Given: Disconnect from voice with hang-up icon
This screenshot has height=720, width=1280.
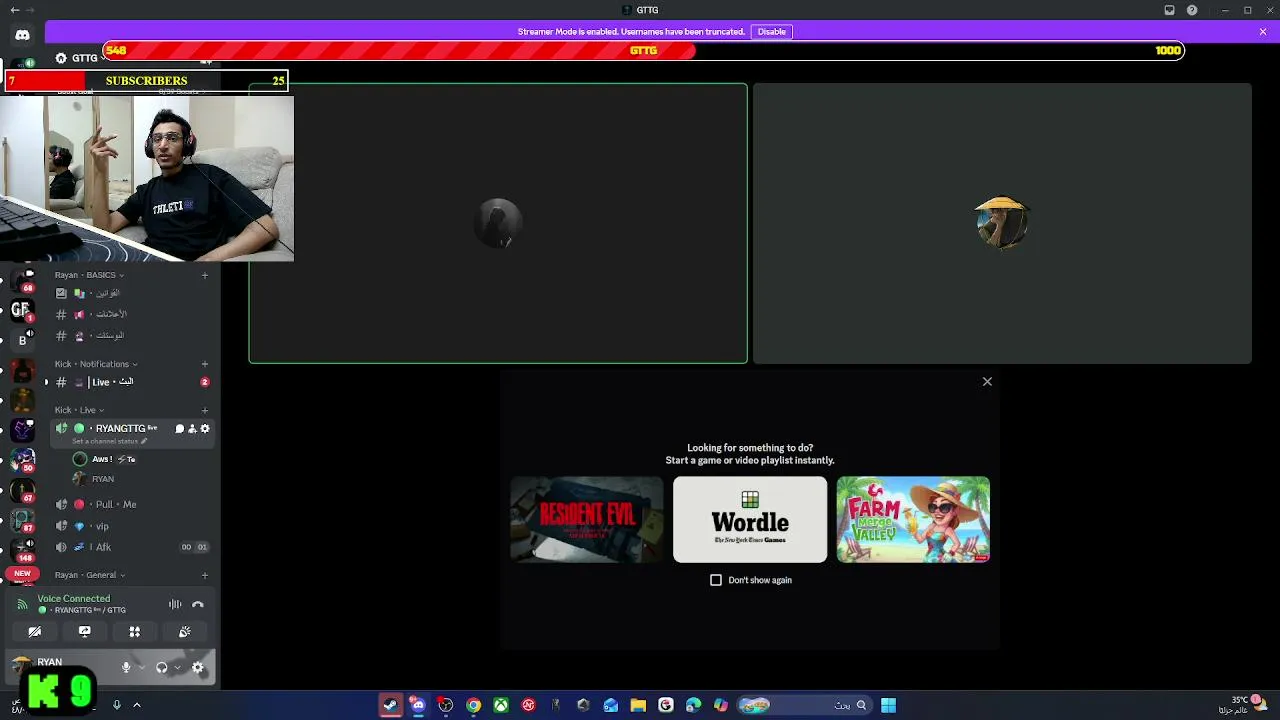Looking at the screenshot, I should pyautogui.click(x=198, y=604).
